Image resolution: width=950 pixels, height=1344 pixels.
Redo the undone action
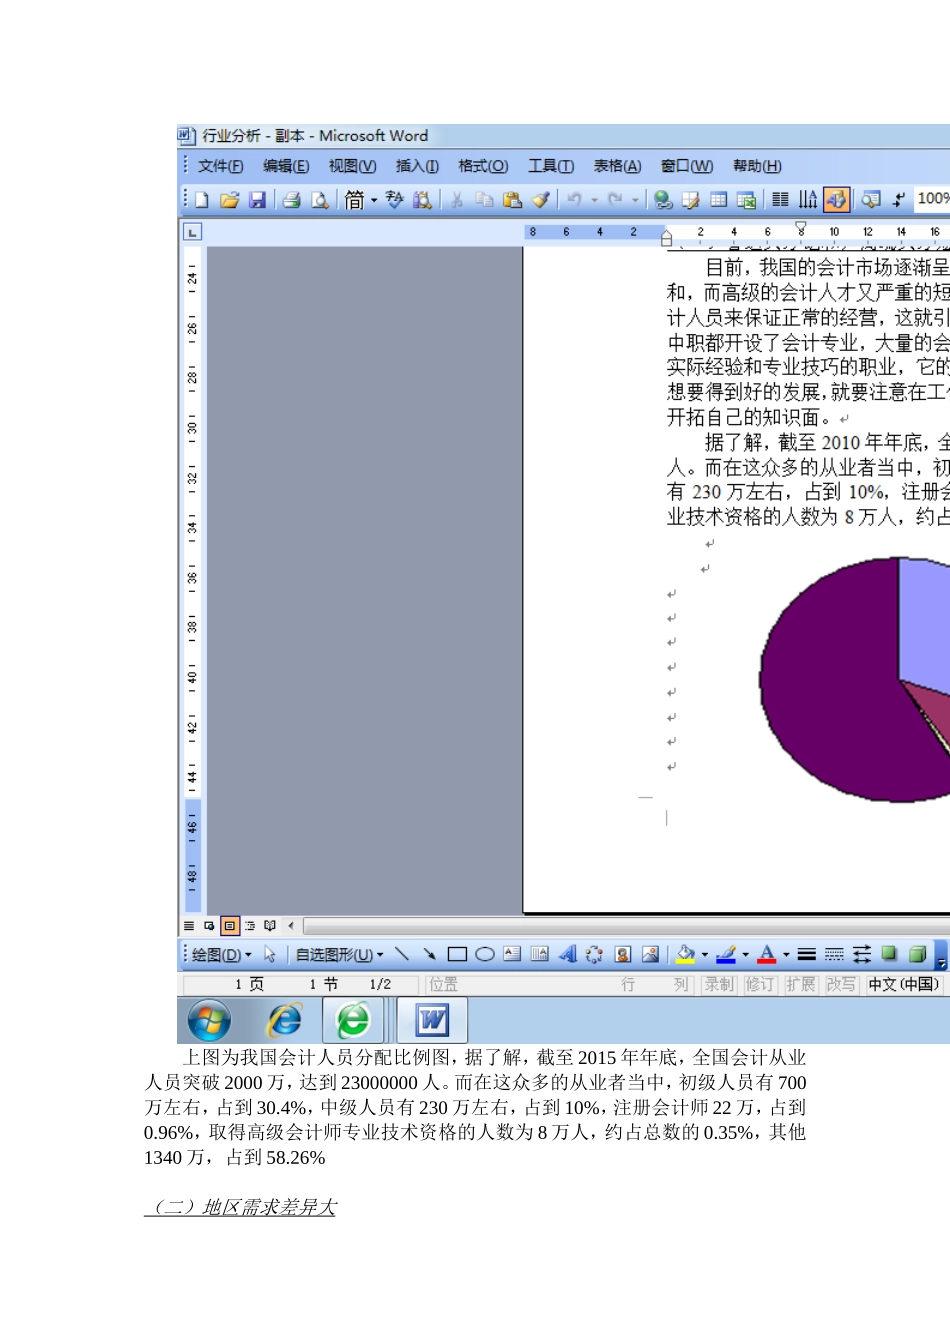click(x=615, y=200)
